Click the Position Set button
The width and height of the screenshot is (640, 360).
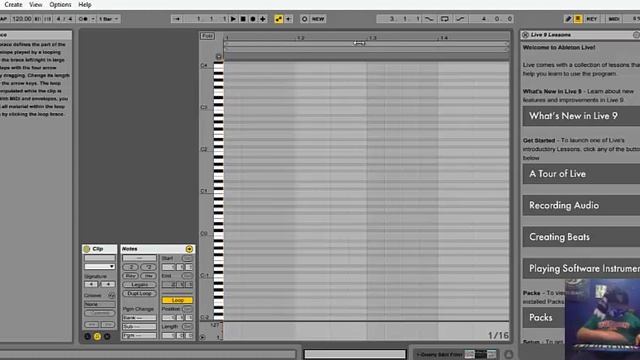click(187, 309)
